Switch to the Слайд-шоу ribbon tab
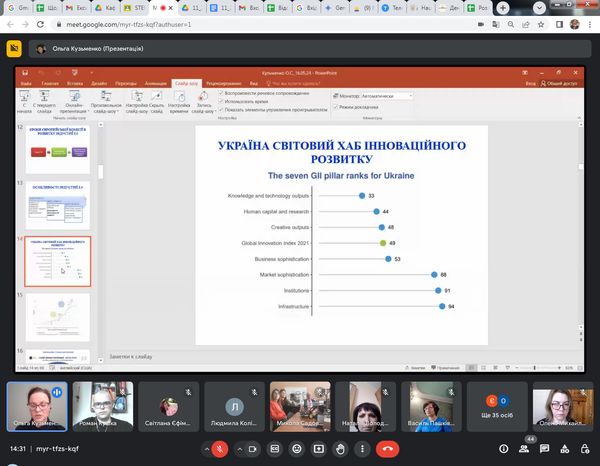 tap(186, 83)
